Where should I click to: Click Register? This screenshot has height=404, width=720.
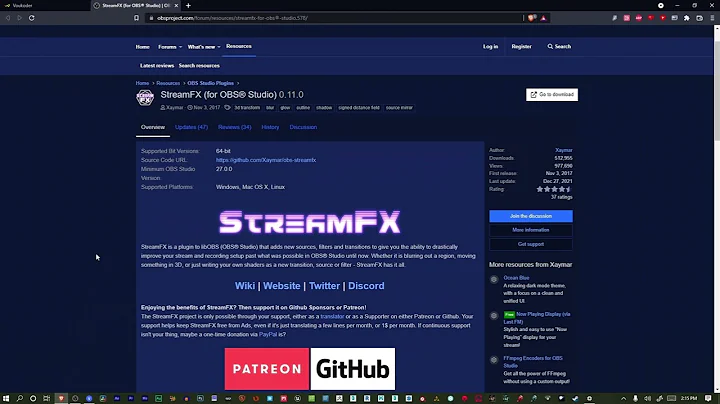[522, 46]
